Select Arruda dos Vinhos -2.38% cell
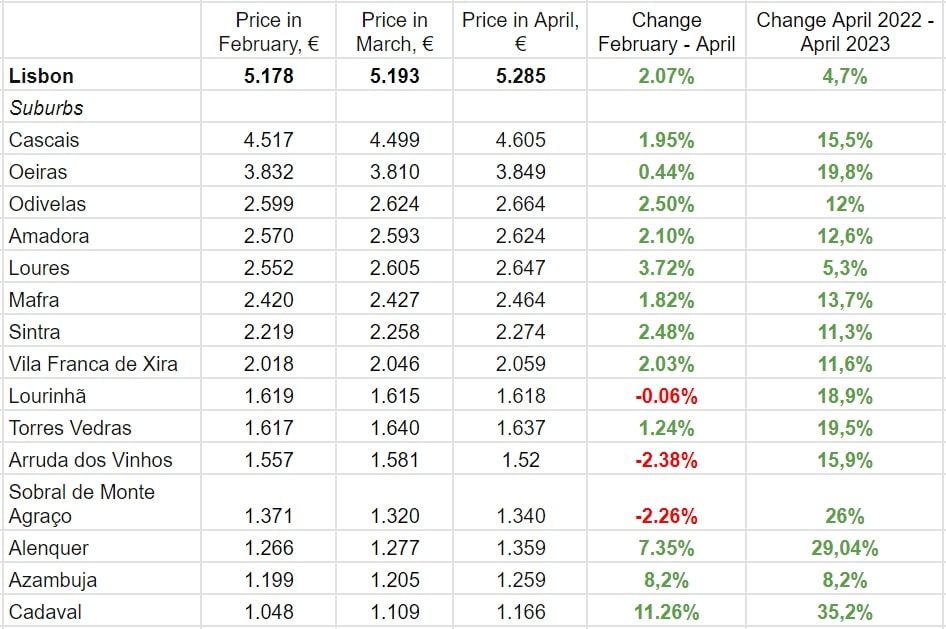 [666, 460]
